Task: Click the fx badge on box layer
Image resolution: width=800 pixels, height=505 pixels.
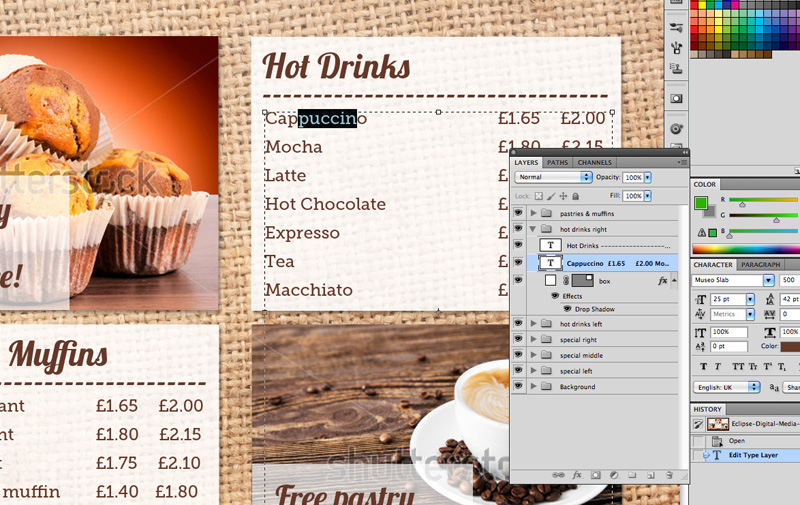Action: 662,281
